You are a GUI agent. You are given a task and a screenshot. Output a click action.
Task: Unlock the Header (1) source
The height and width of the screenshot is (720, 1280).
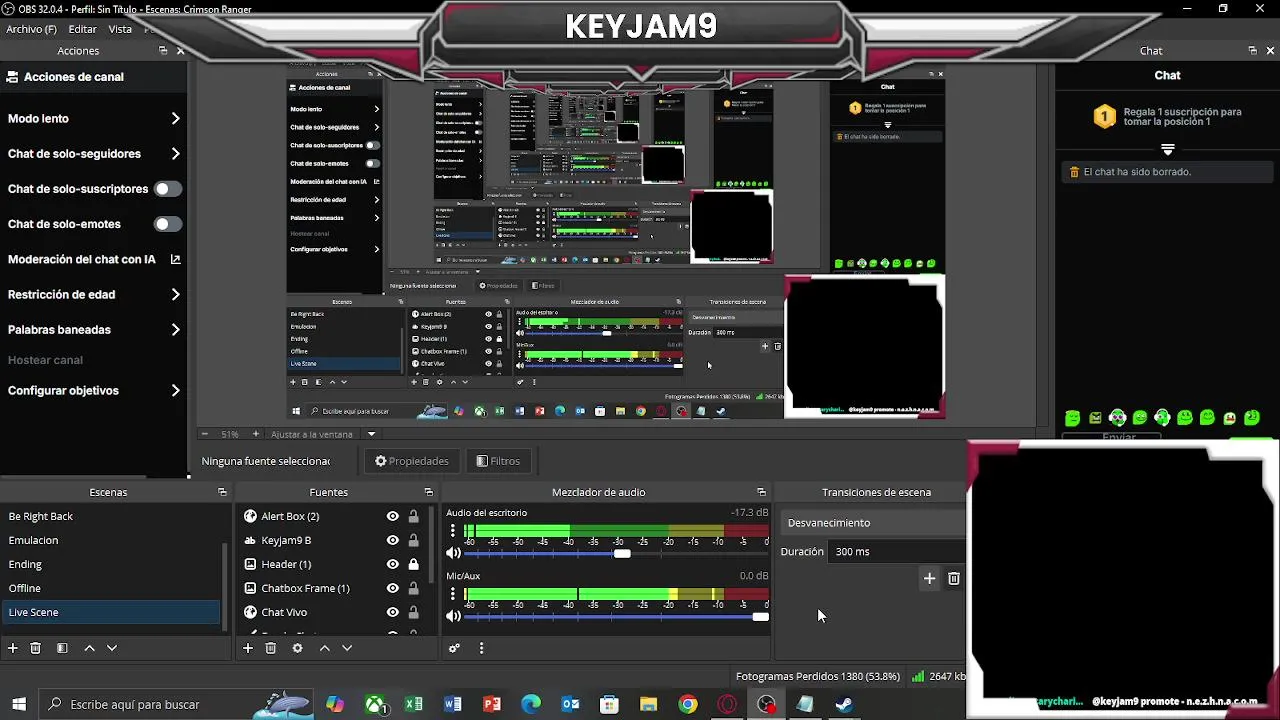(413, 564)
